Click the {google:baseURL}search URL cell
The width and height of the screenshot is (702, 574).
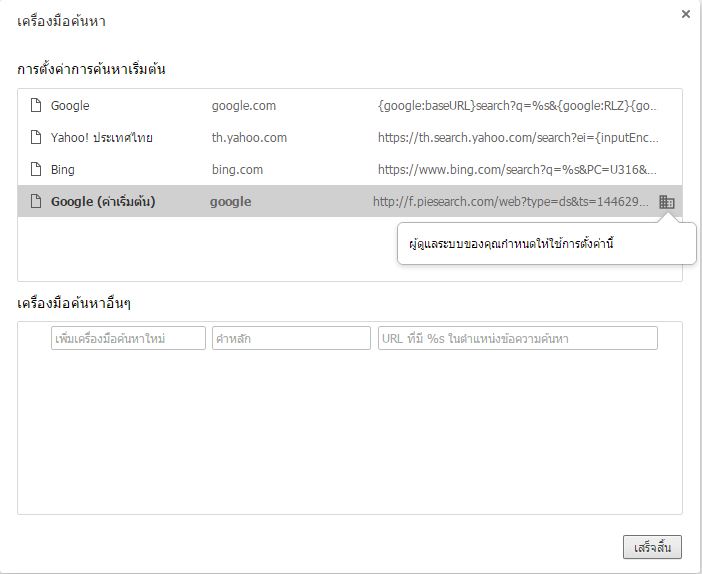point(517,106)
